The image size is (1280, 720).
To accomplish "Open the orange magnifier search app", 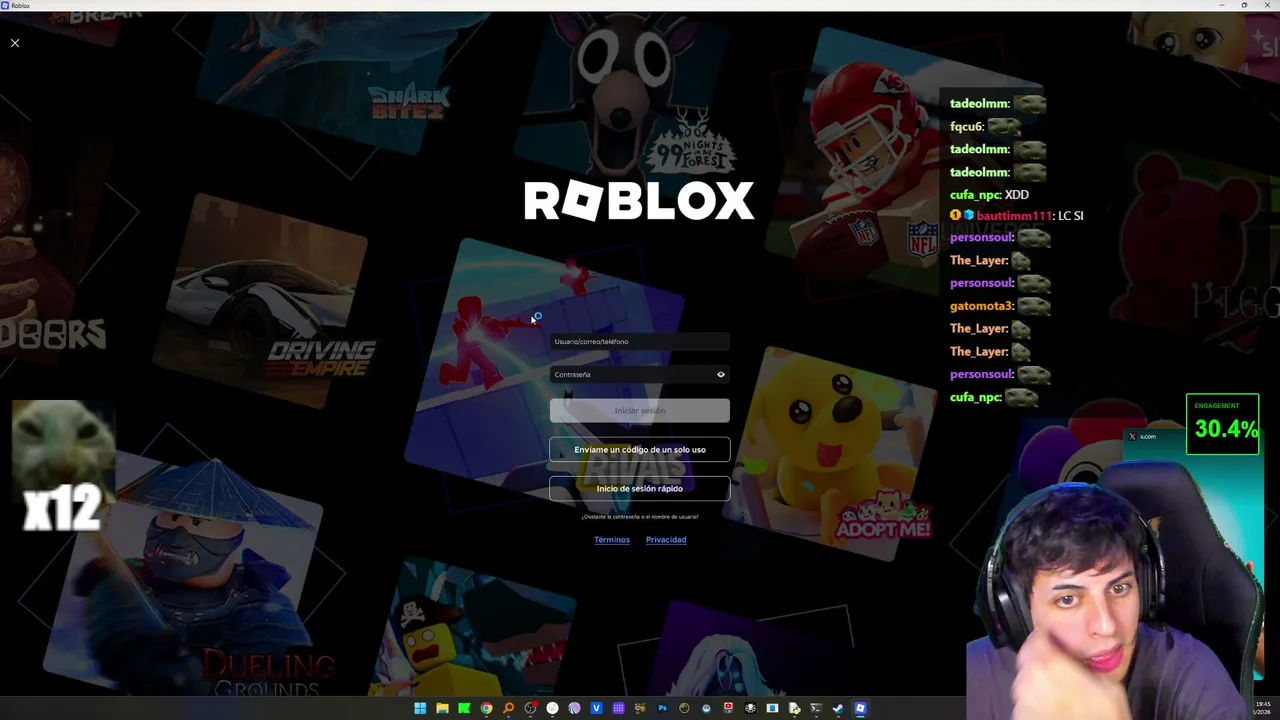I will 508,709.
